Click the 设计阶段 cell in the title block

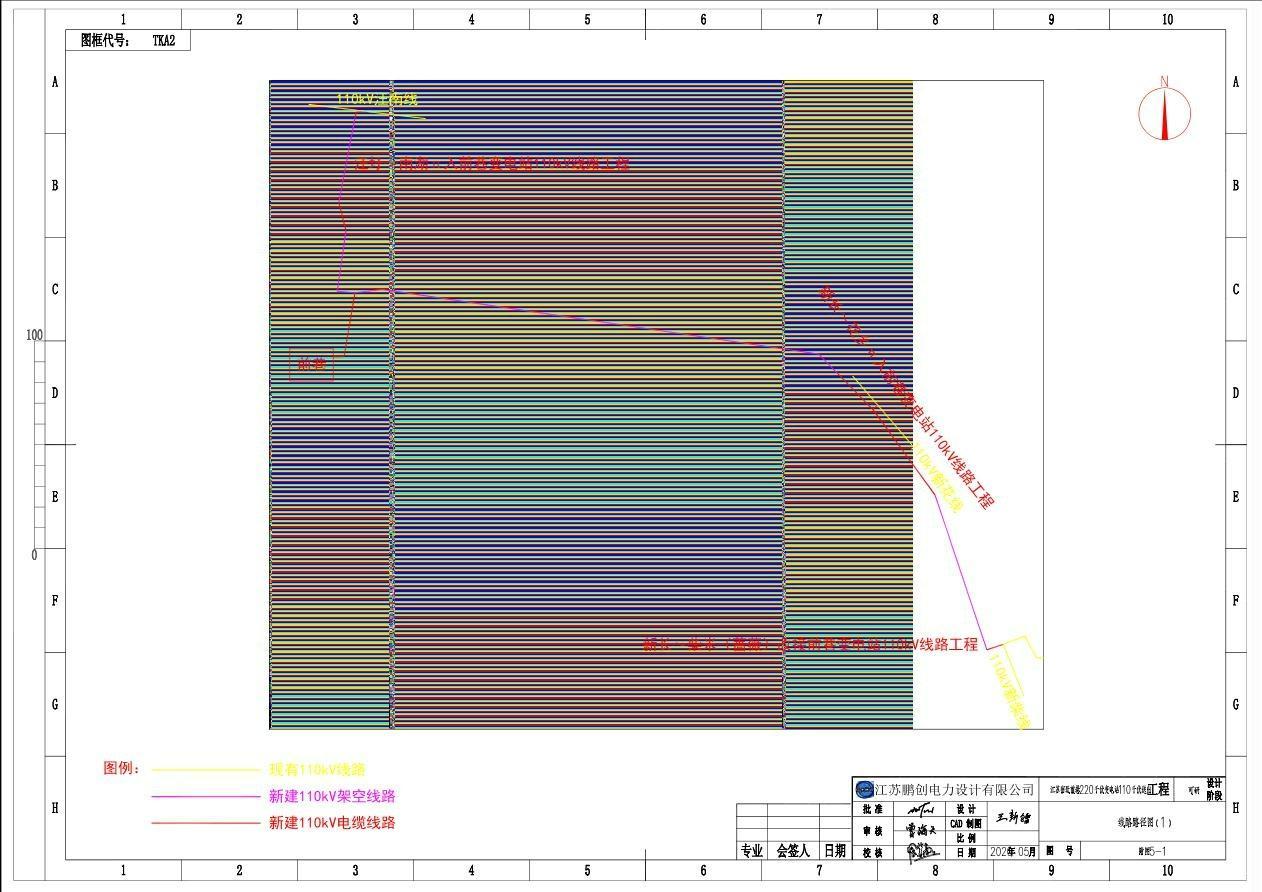[1214, 789]
